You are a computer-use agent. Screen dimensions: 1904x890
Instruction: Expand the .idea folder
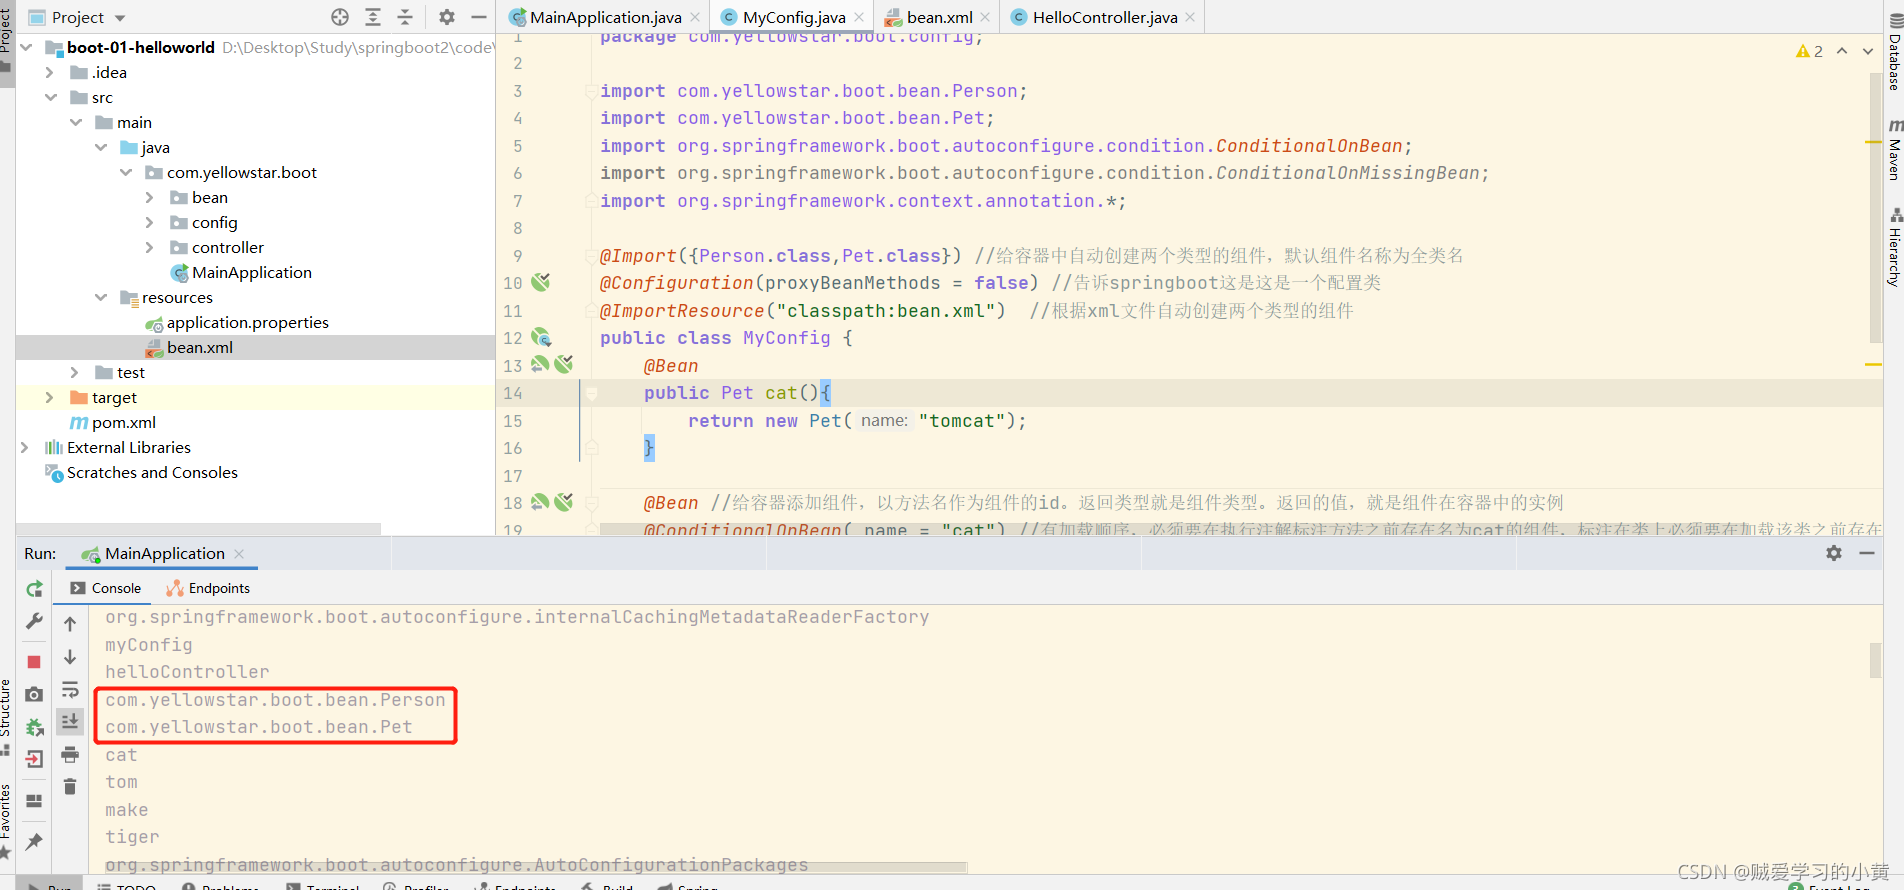point(50,72)
